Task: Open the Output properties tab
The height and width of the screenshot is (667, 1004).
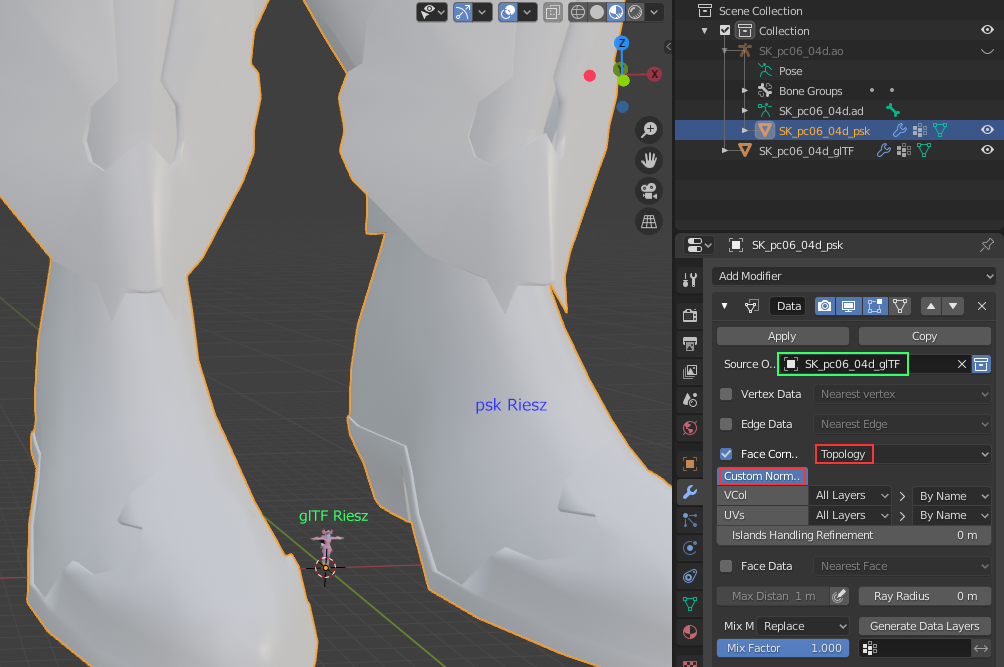Action: pyautogui.click(x=690, y=343)
